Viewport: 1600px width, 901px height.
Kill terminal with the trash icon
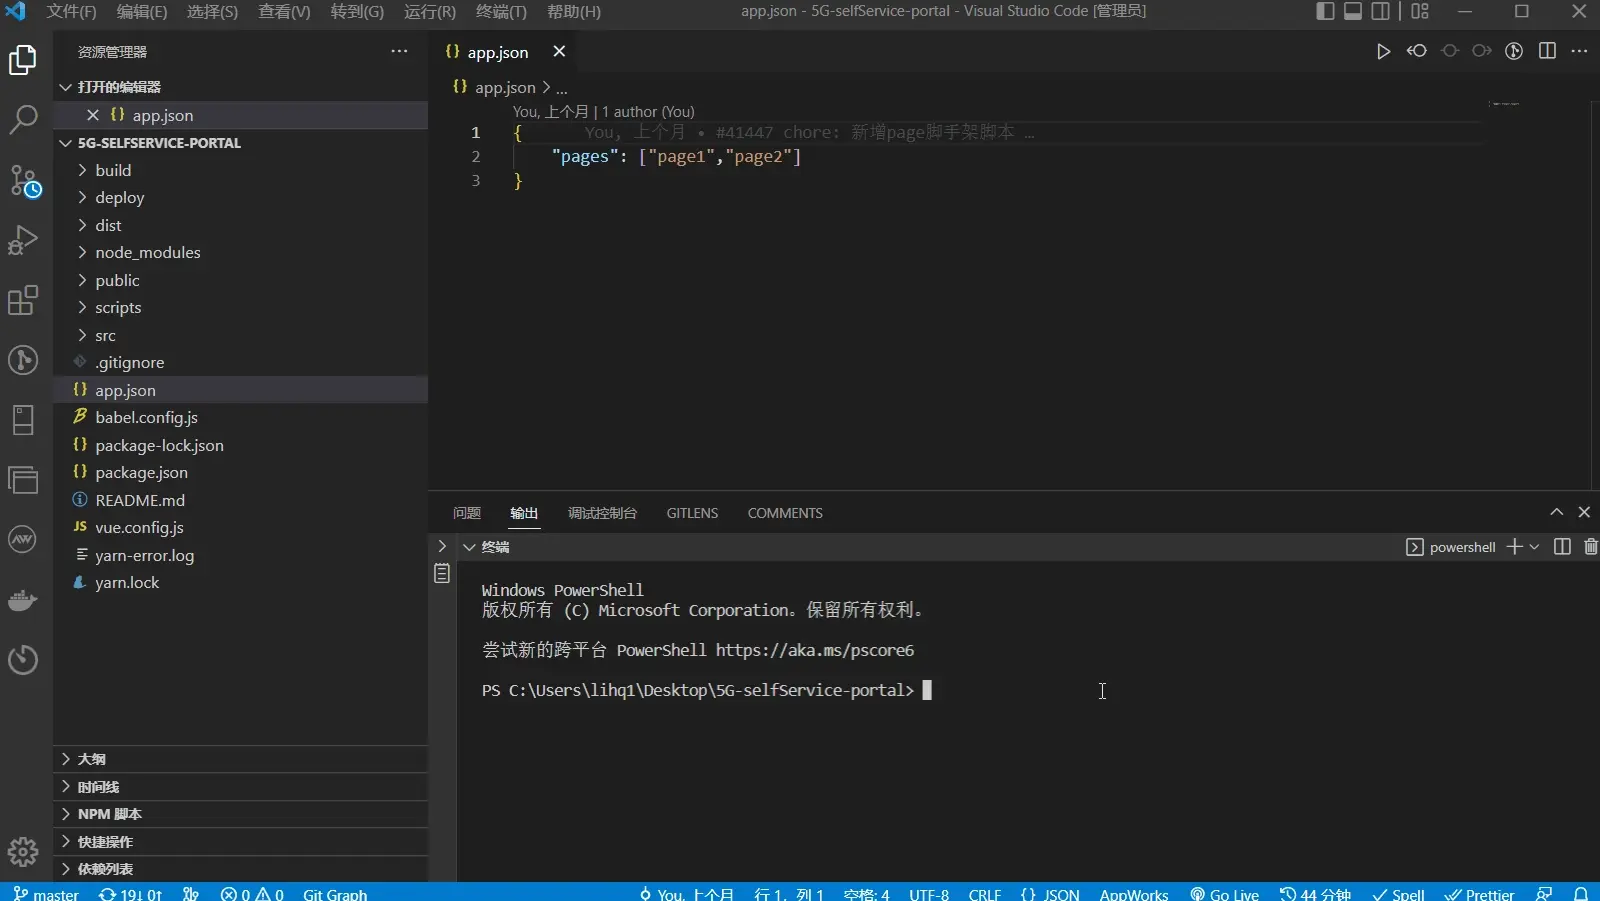[1590, 547]
